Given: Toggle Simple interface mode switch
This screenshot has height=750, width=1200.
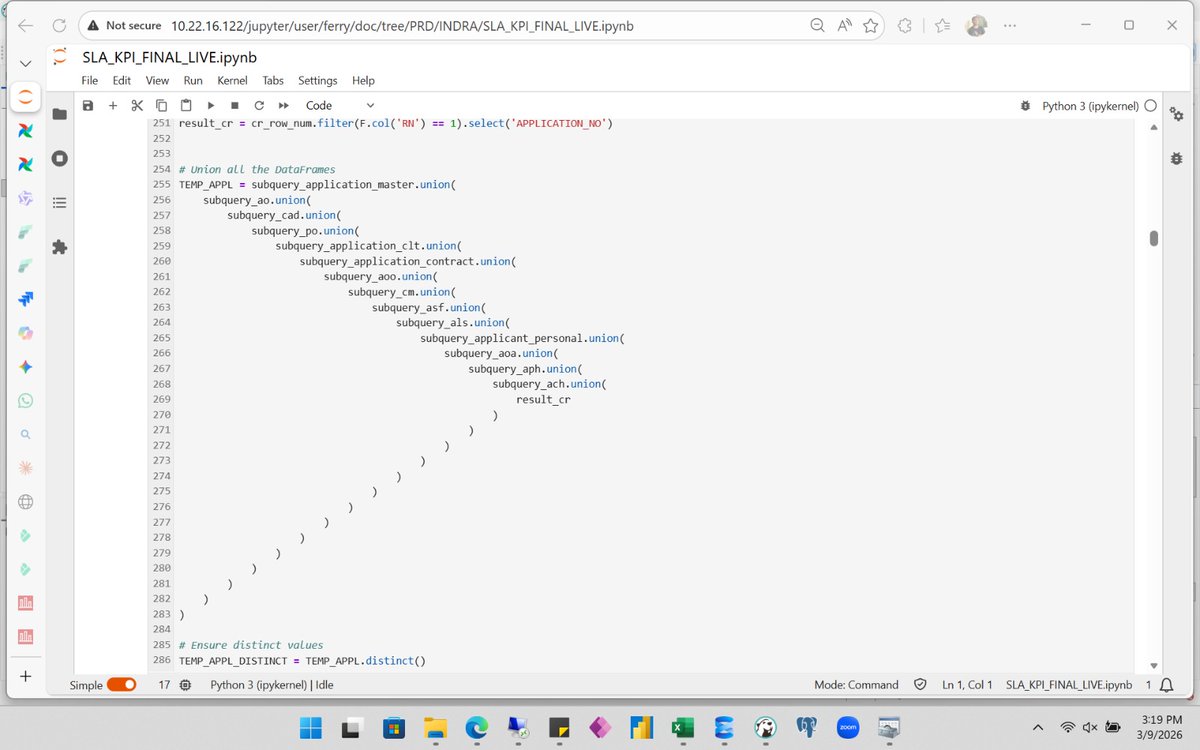Looking at the screenshot, I should (122, 685).
